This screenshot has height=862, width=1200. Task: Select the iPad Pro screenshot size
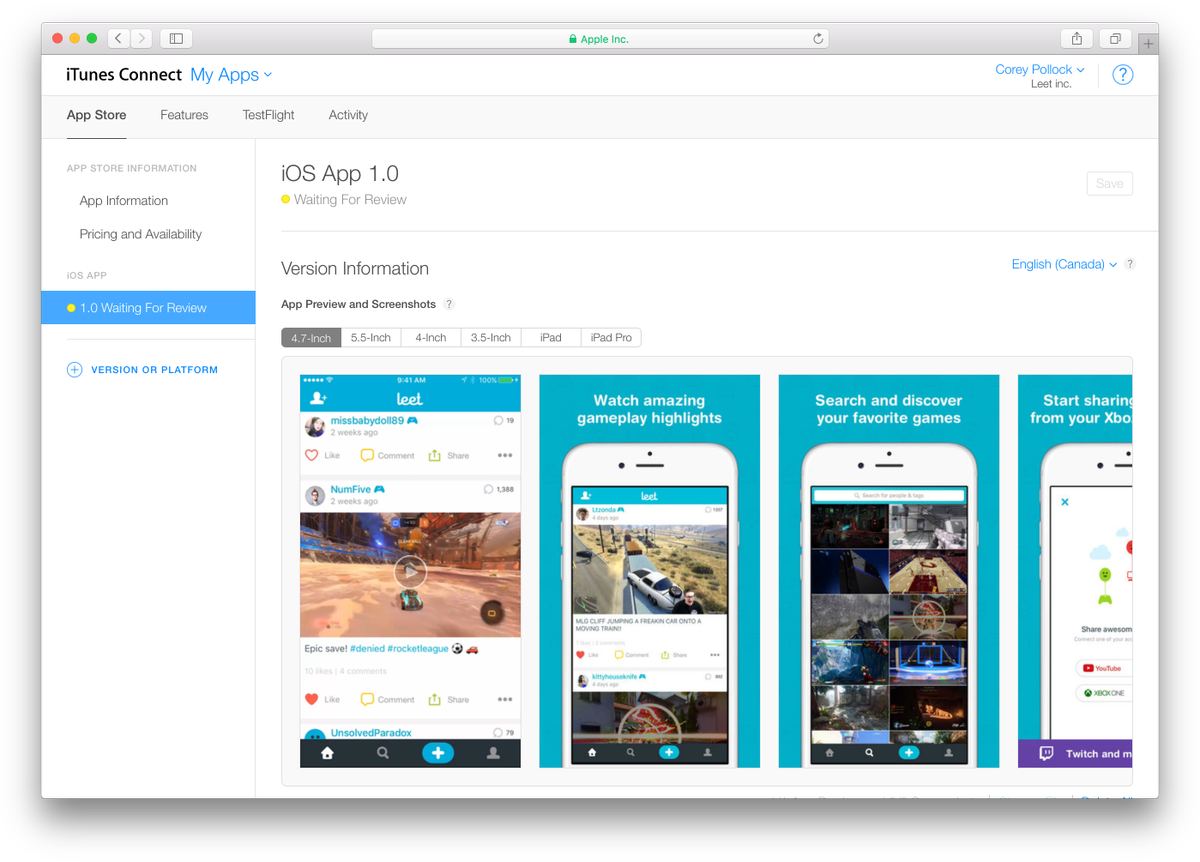click(x=611, y=338)
